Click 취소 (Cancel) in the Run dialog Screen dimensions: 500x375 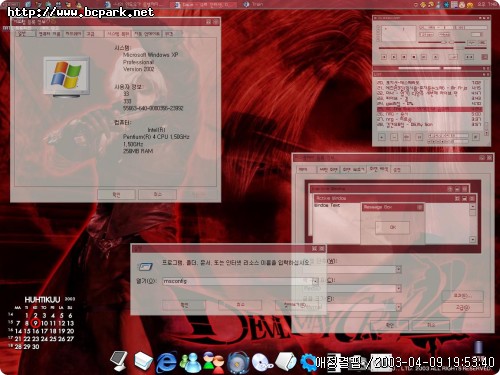coord(240,305)
